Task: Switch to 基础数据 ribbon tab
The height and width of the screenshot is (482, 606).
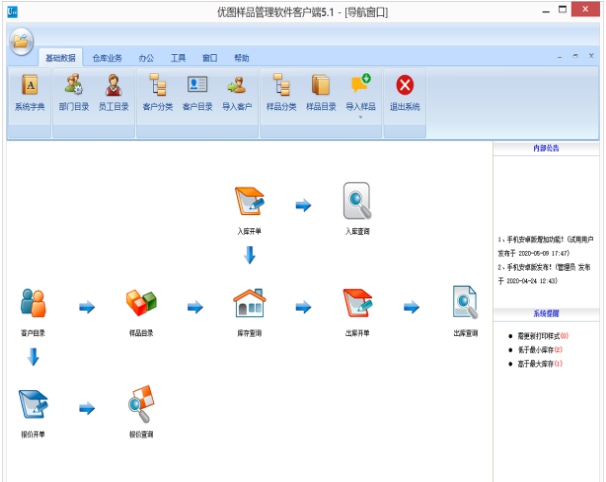Action: coord(60,58)
